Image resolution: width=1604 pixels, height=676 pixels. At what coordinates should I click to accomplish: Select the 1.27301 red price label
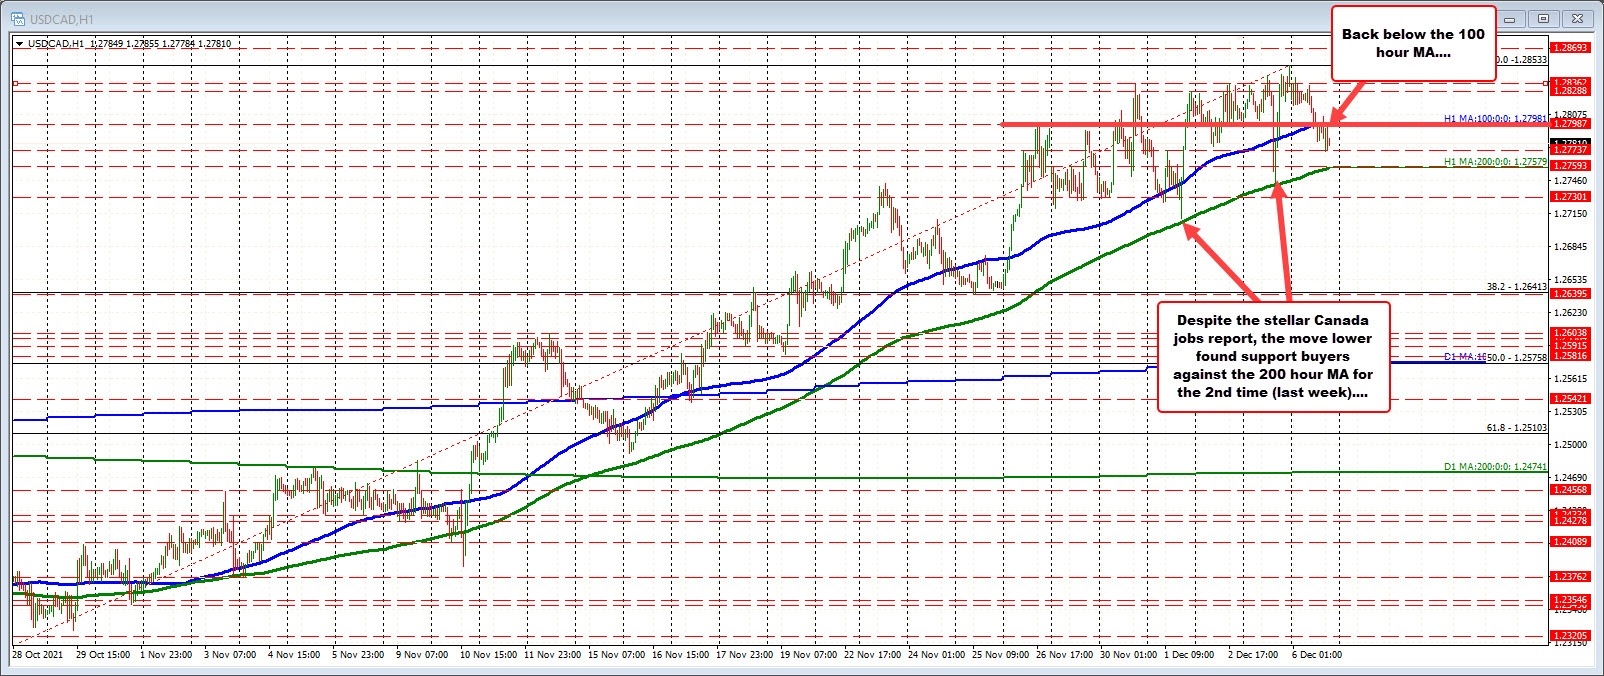[x=1570, y=196]
